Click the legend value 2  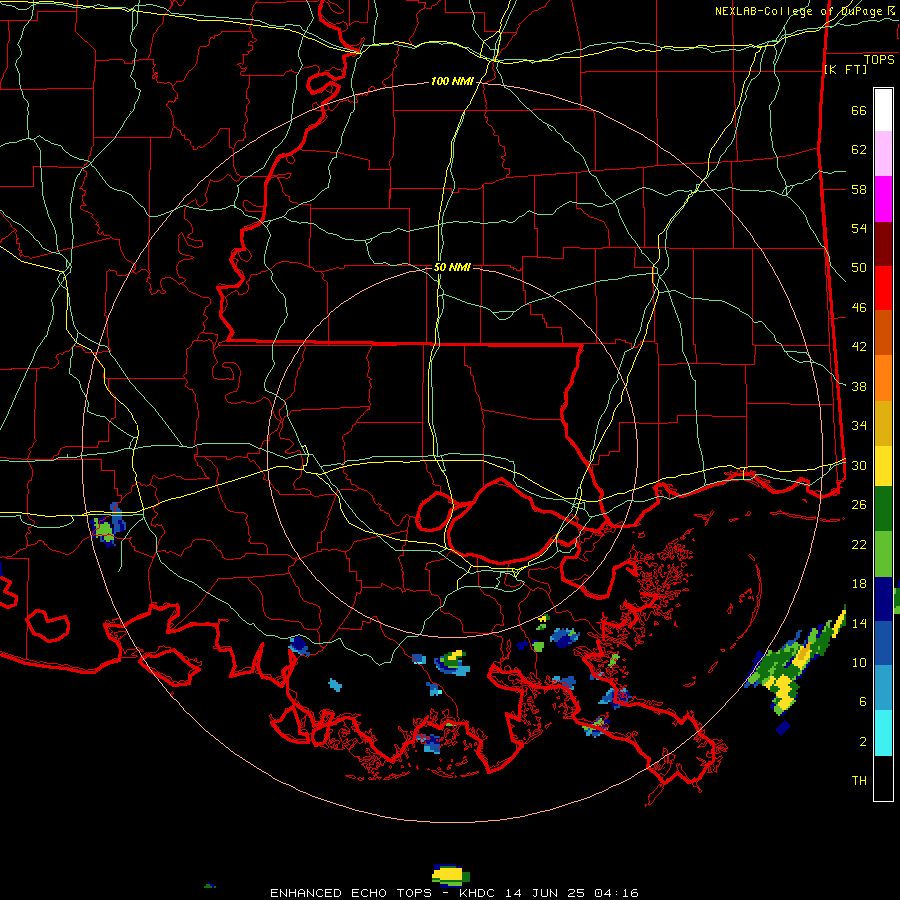[862, 742]
